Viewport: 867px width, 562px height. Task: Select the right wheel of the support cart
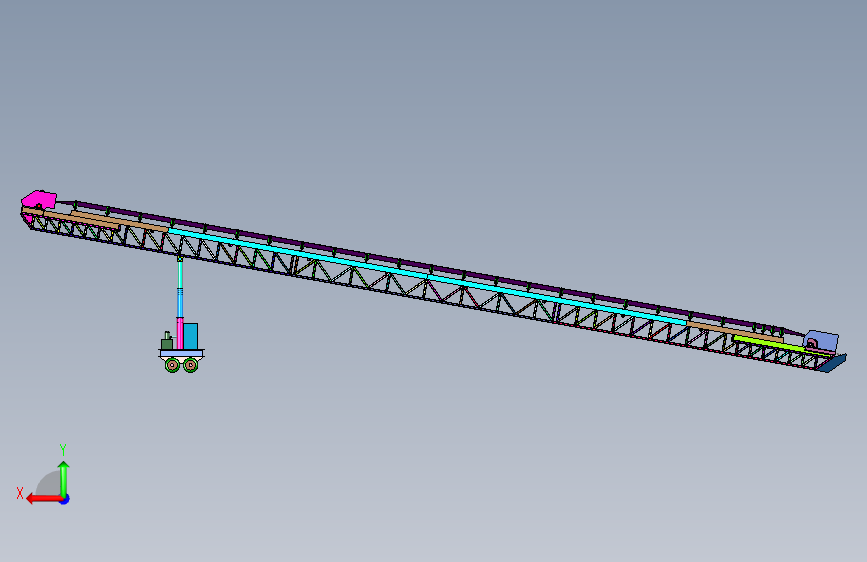tap(191, 365)
